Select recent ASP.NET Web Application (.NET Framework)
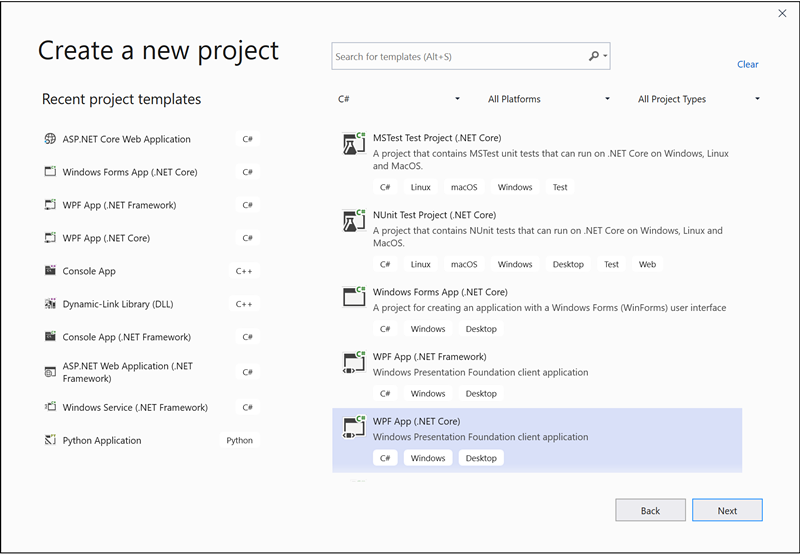 (127, 372)
